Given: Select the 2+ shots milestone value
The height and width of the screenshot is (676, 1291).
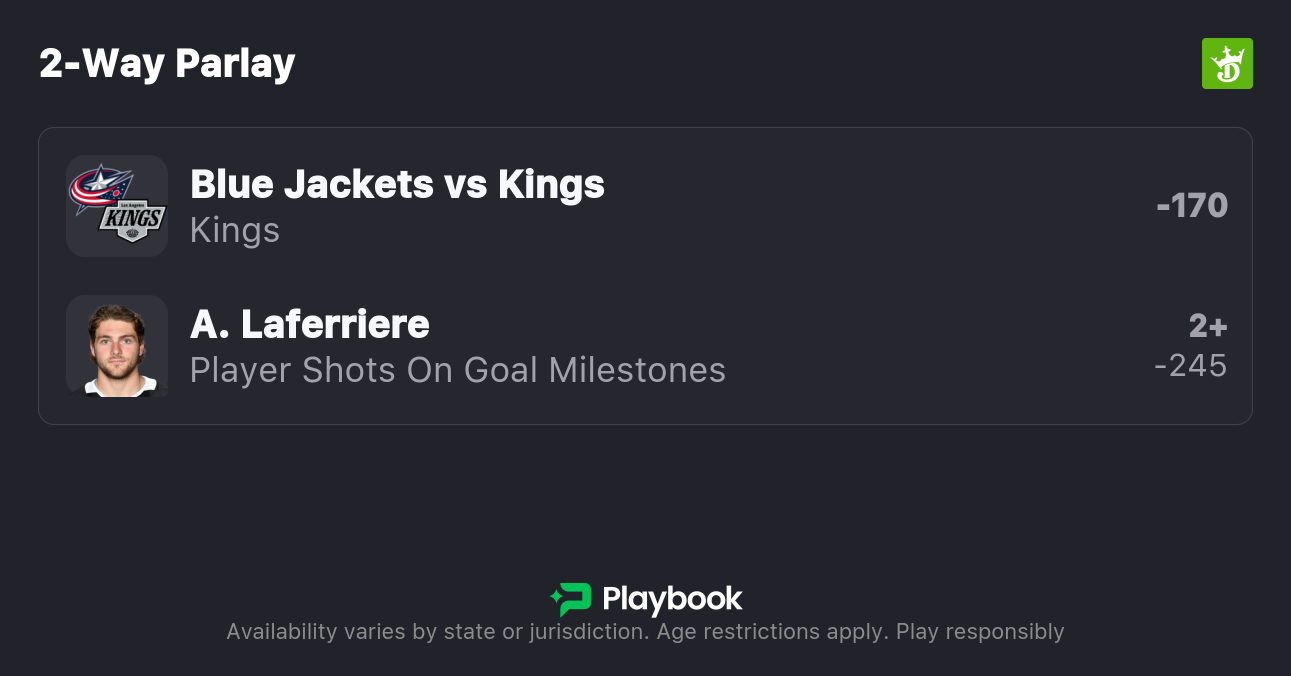Looking at the screenshot, I should pyautogui.click(x=1208, y=326).
